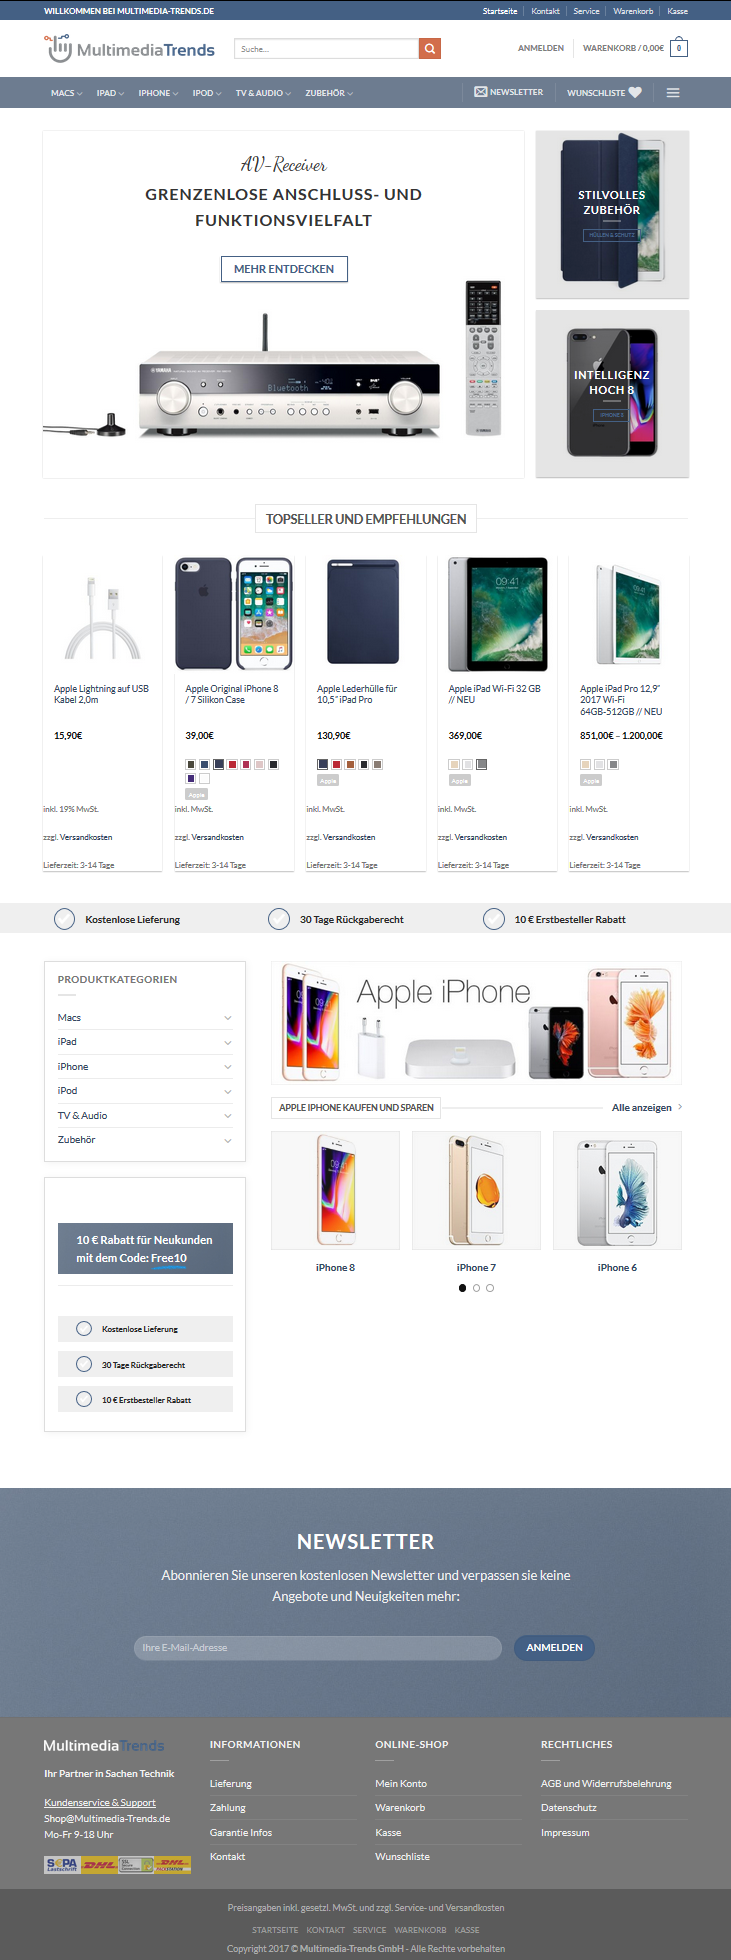Open the hamburger menu icon in navbar
Screen dimensions: 731x1960
[x=673, y=93]
